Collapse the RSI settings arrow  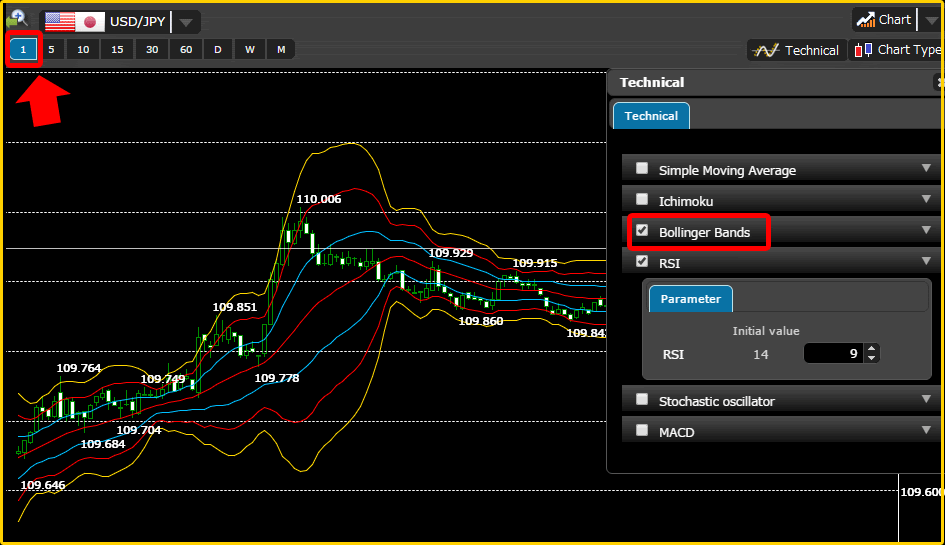(x=926, y=261)
